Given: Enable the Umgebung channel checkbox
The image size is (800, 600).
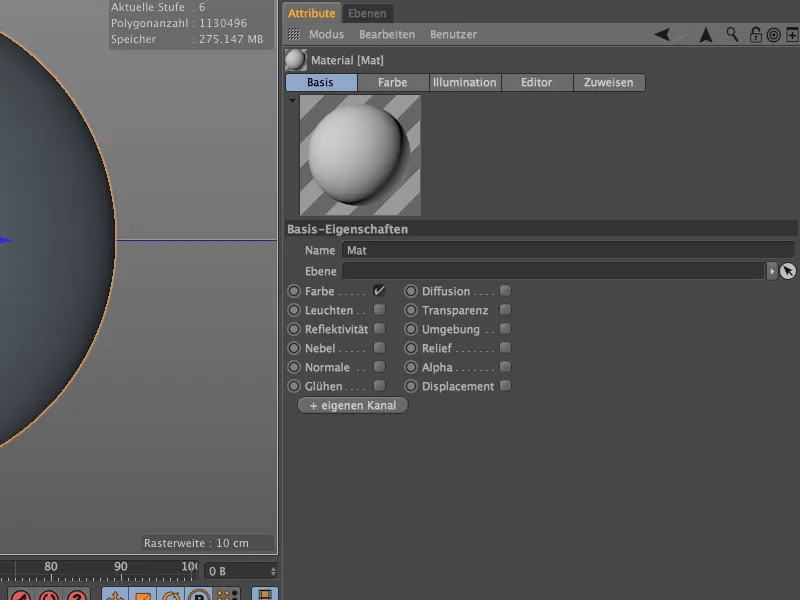Looking at the screenshot, I should pyautogui.click(x=505, y=329).
